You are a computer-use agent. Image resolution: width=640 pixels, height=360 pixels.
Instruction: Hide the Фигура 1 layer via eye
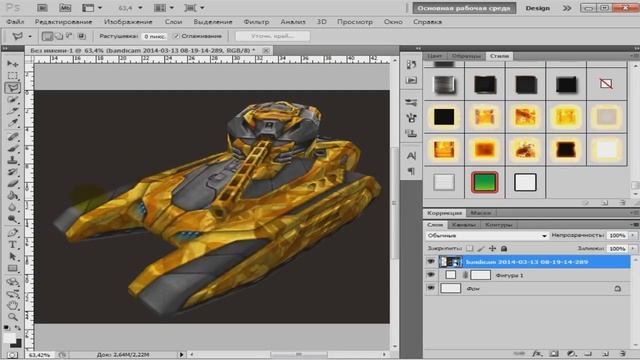[431, 275]
